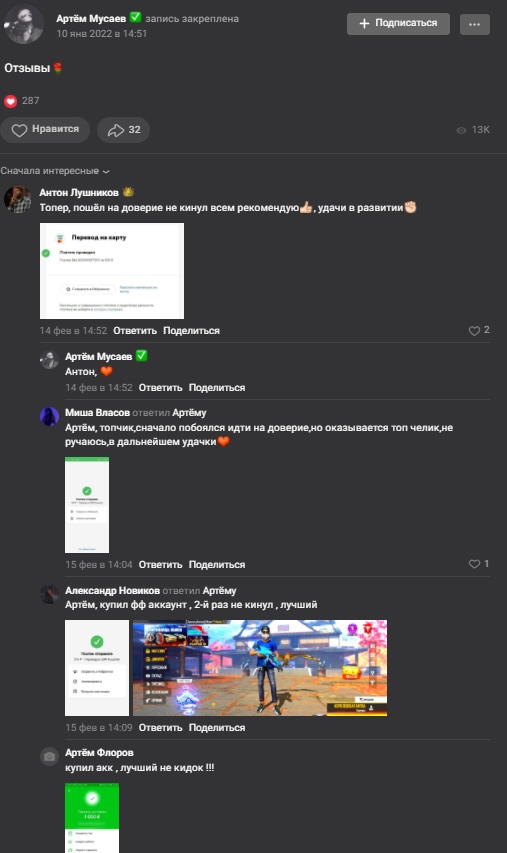This screenshot has height=853, width=507.
Task: Like Миша Власов's comment with the heart
Action: coord(474,564)
